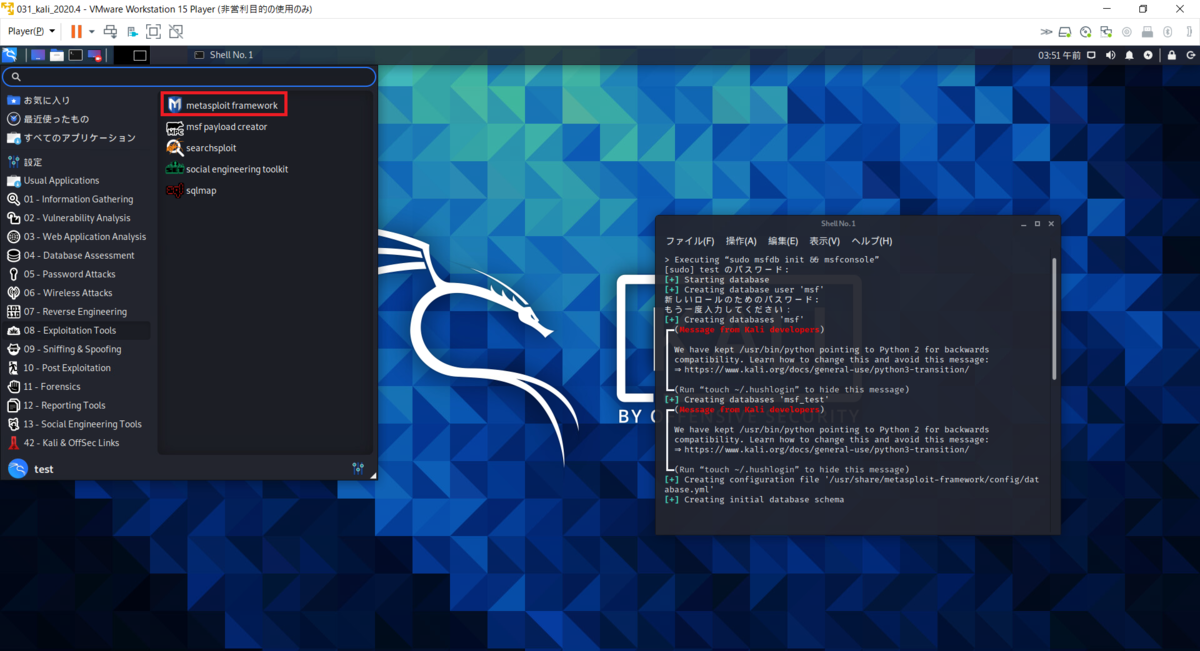Screen dimensions: 1200x651
Task: Open Usual Applications category
Action: [78, 181]
